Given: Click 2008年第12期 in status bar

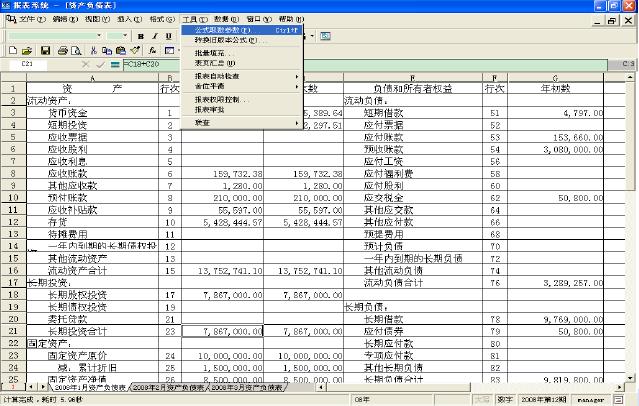Looking at the screenshot, I should coord(544,400).
